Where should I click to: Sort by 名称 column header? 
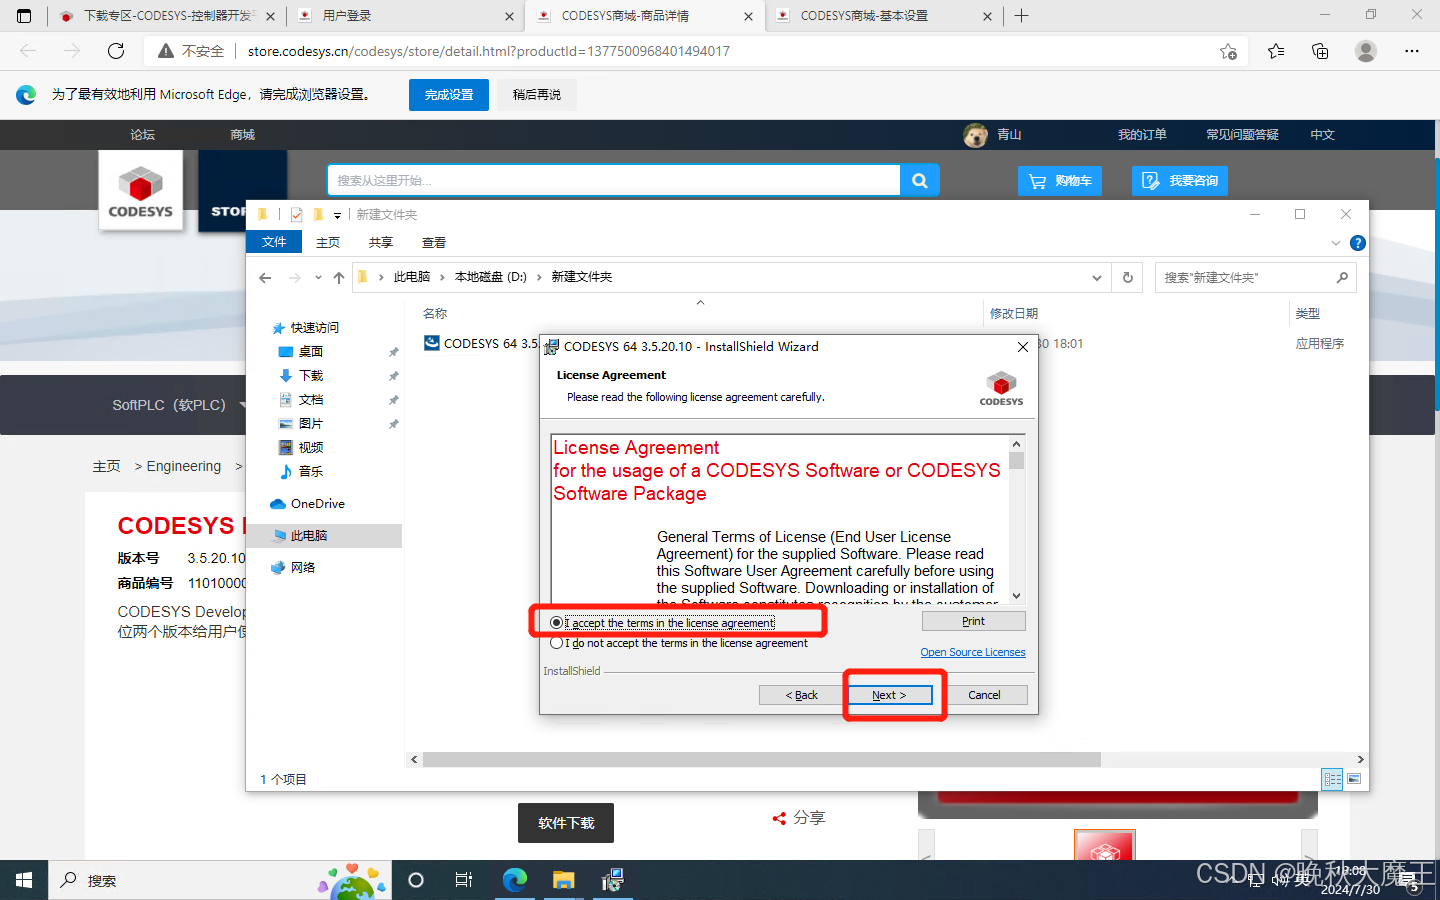coord(435,314)
